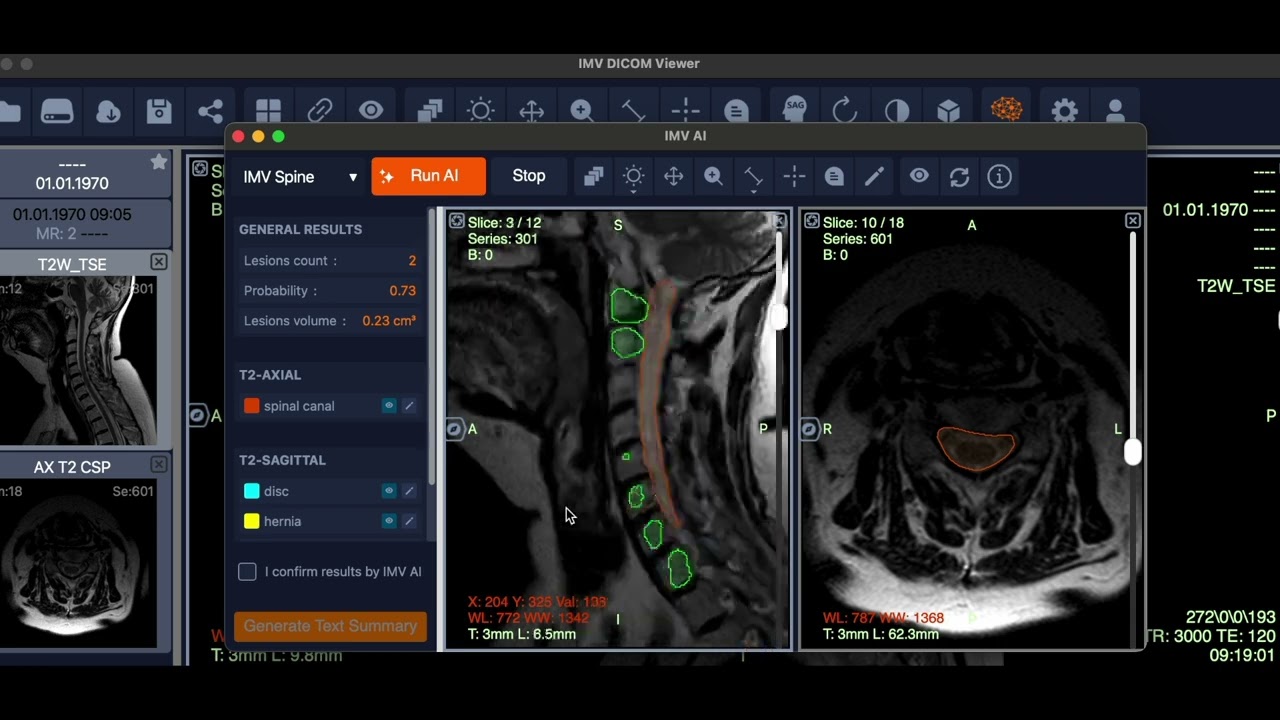
Task: Select the zoom tool in IMV AI toolbar
Action: point(714,177)
